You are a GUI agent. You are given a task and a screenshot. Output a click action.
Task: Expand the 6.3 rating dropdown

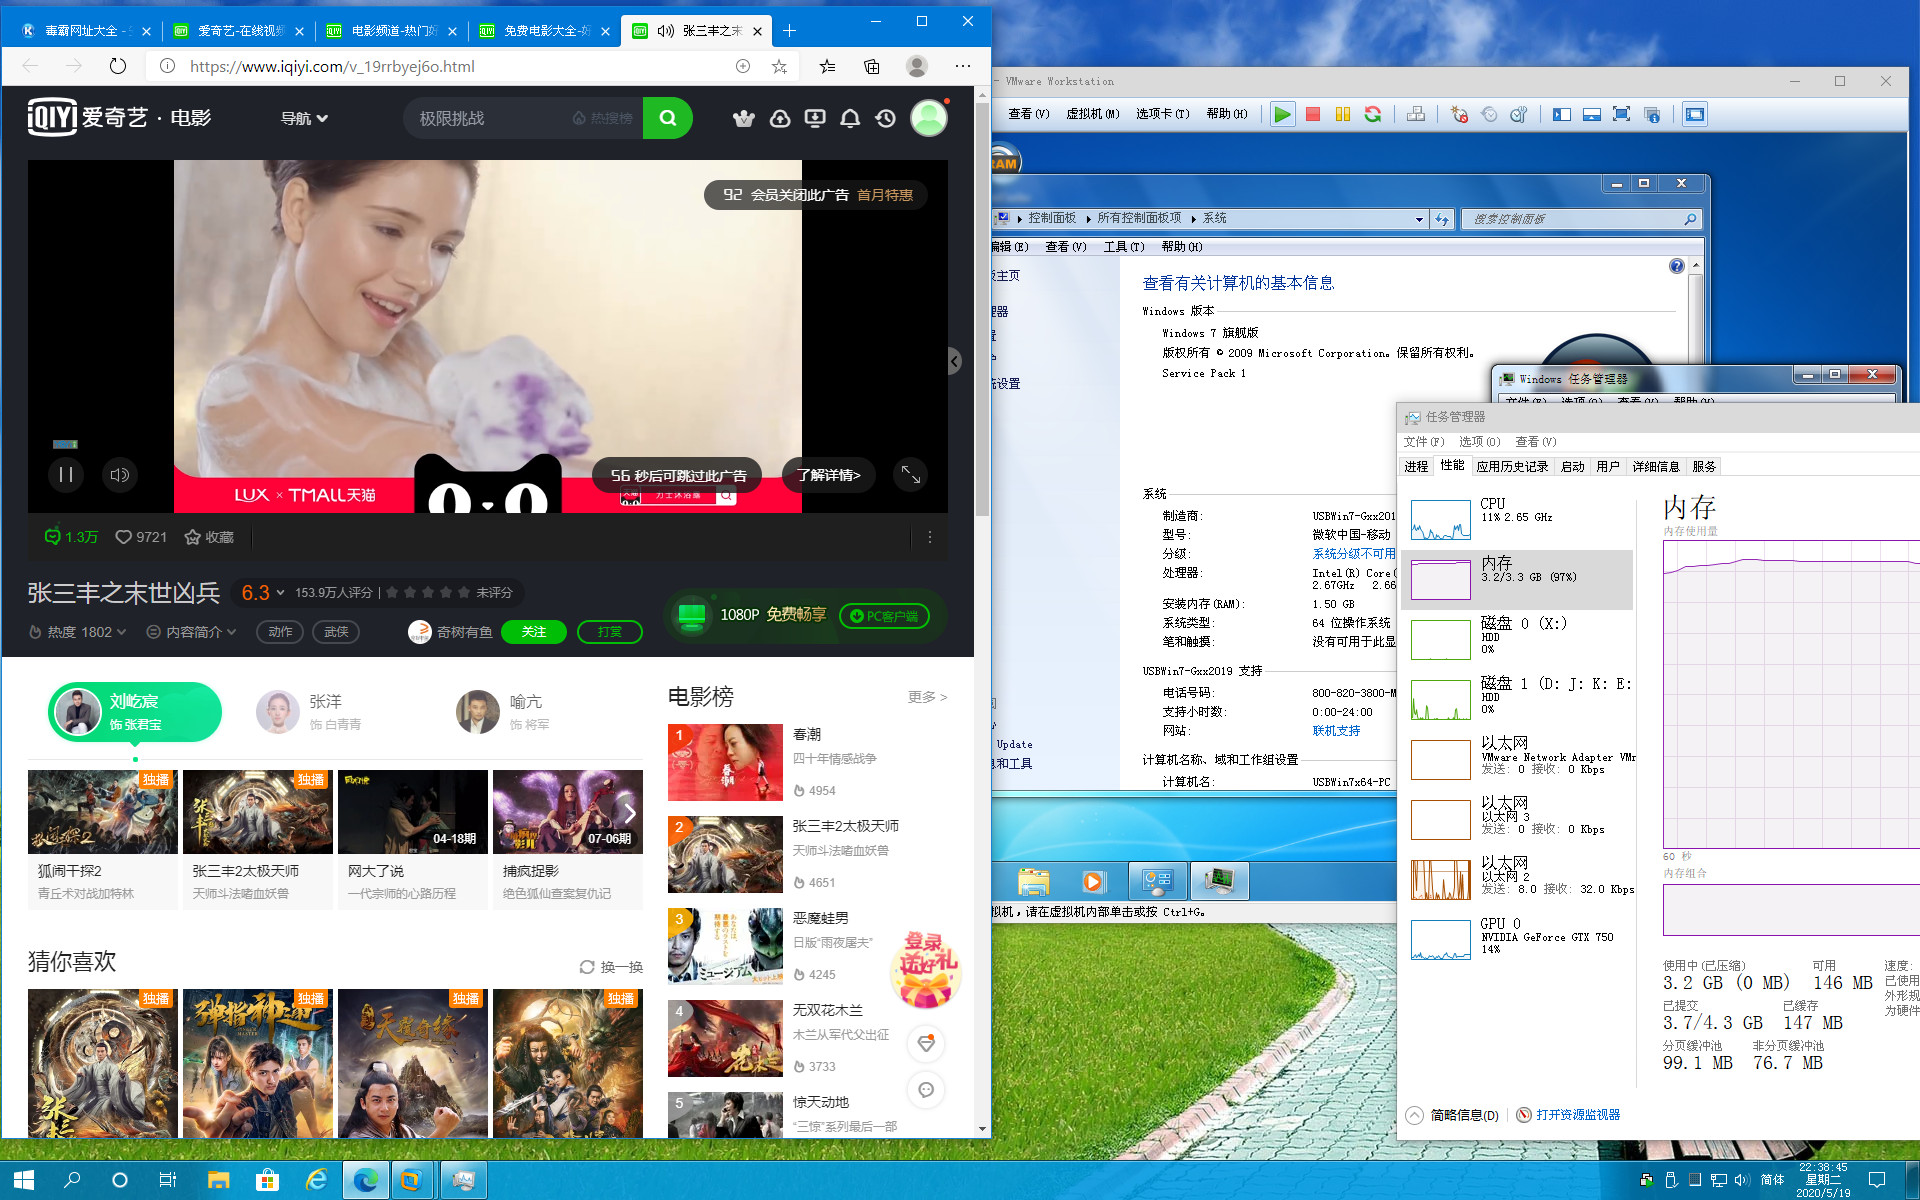263,593
